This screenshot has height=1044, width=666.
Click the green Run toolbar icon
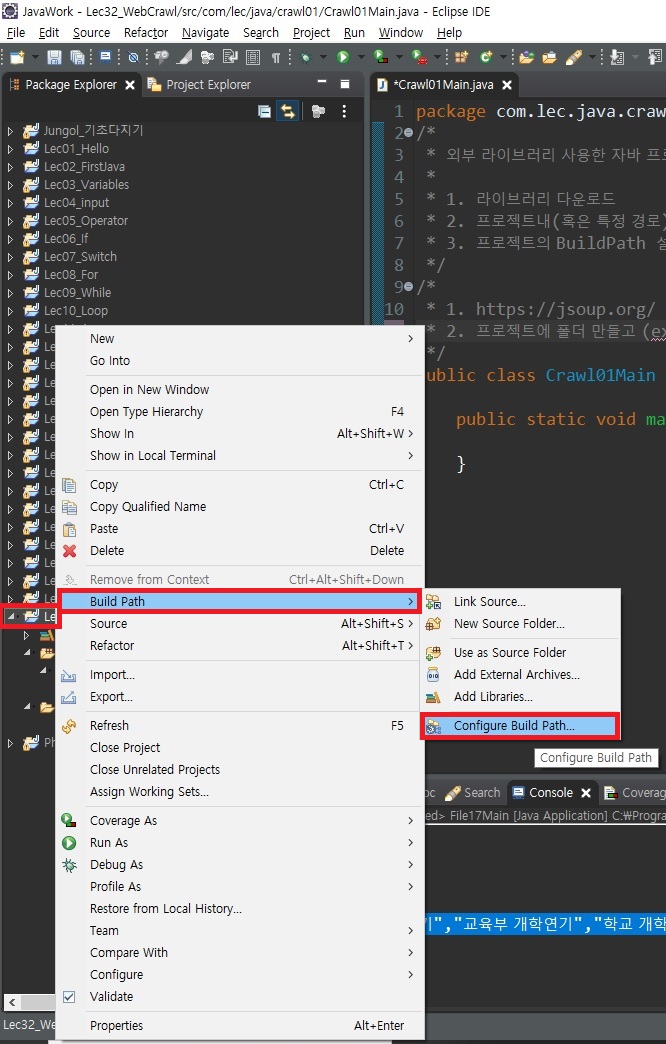343,57
